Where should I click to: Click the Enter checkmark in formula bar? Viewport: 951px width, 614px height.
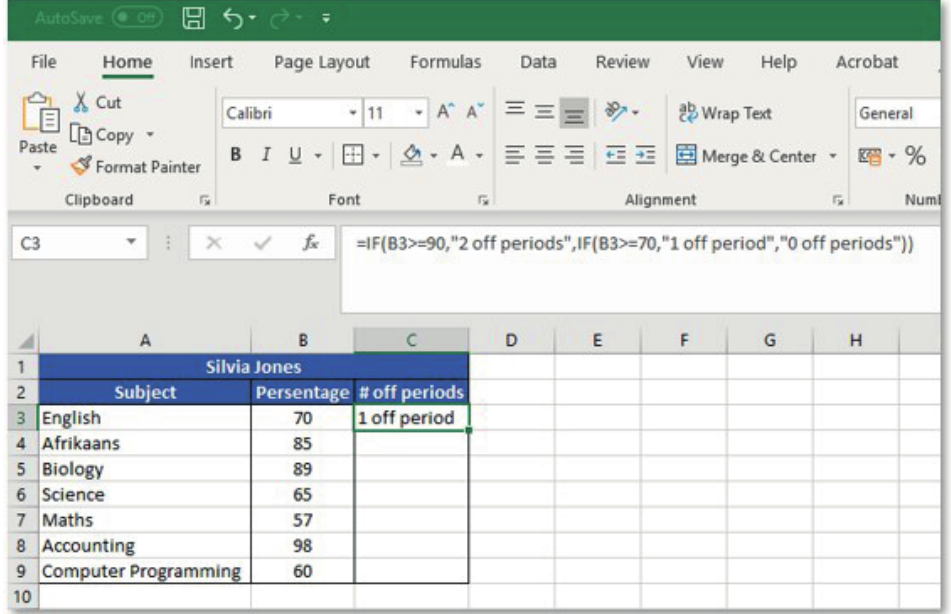click(263, 243)
